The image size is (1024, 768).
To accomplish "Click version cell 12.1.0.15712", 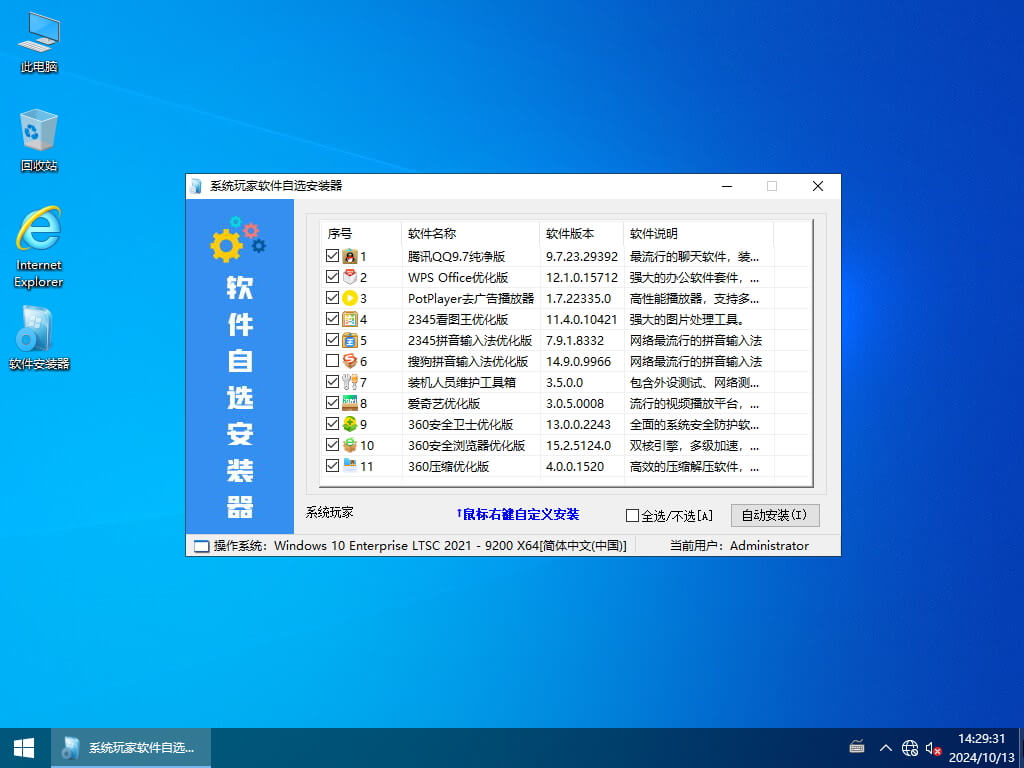I will (581, 278).
